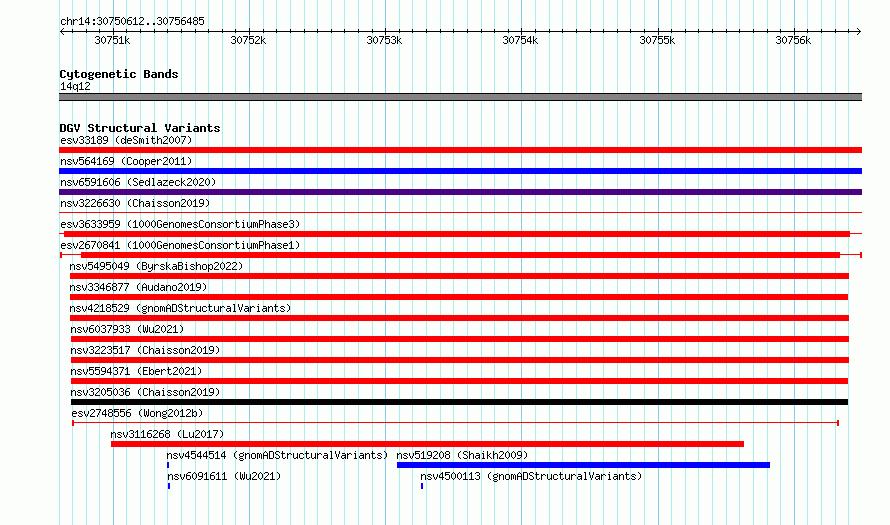Click the 30756k ruler tick label
This screenshot has width=890, height=525.
pos(794,40)
